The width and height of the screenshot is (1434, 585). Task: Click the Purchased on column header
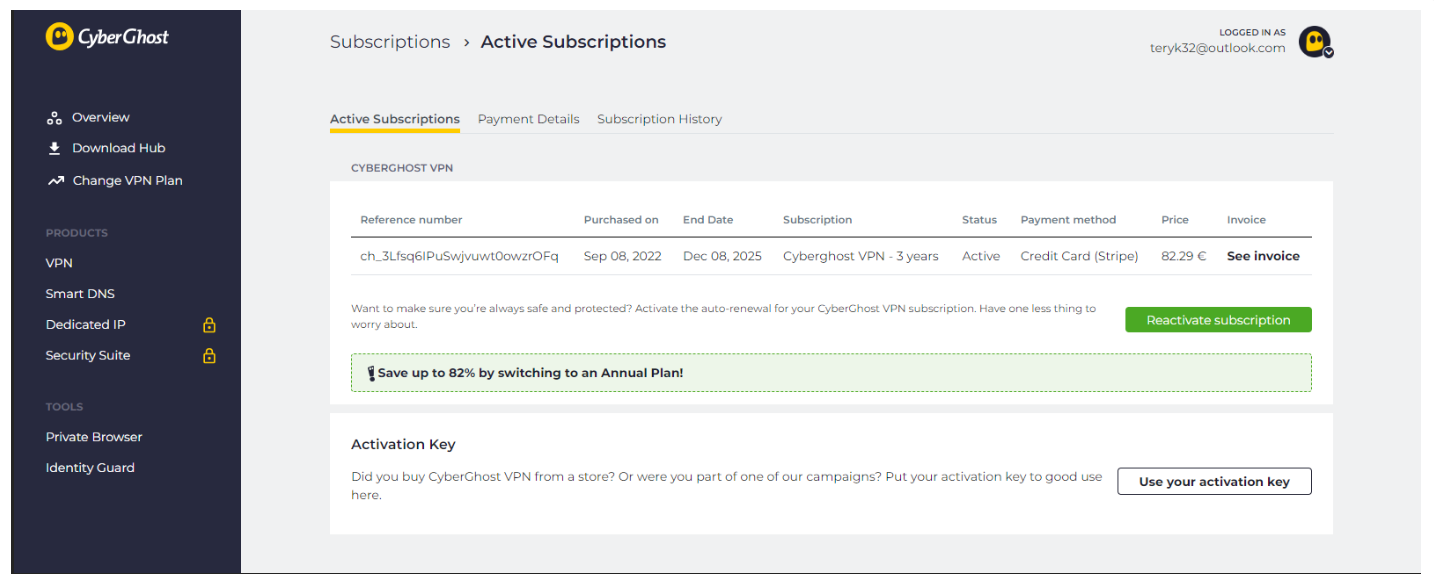pyautogui.click(x=621, y=220)
